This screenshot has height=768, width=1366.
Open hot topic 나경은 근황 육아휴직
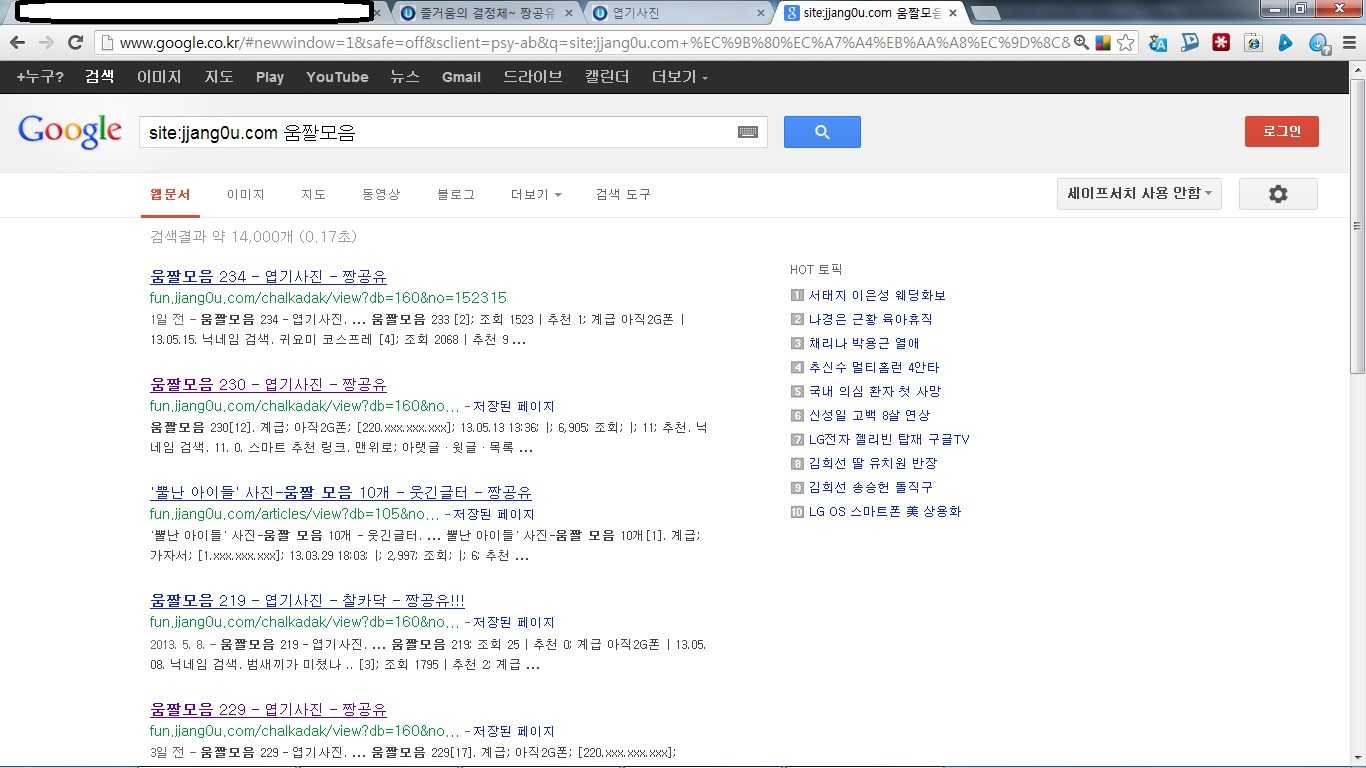tap(870, 320)
